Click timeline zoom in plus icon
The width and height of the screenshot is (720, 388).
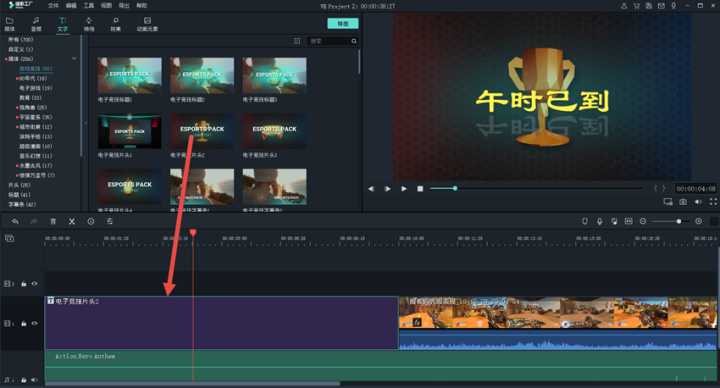coord(698,221)
